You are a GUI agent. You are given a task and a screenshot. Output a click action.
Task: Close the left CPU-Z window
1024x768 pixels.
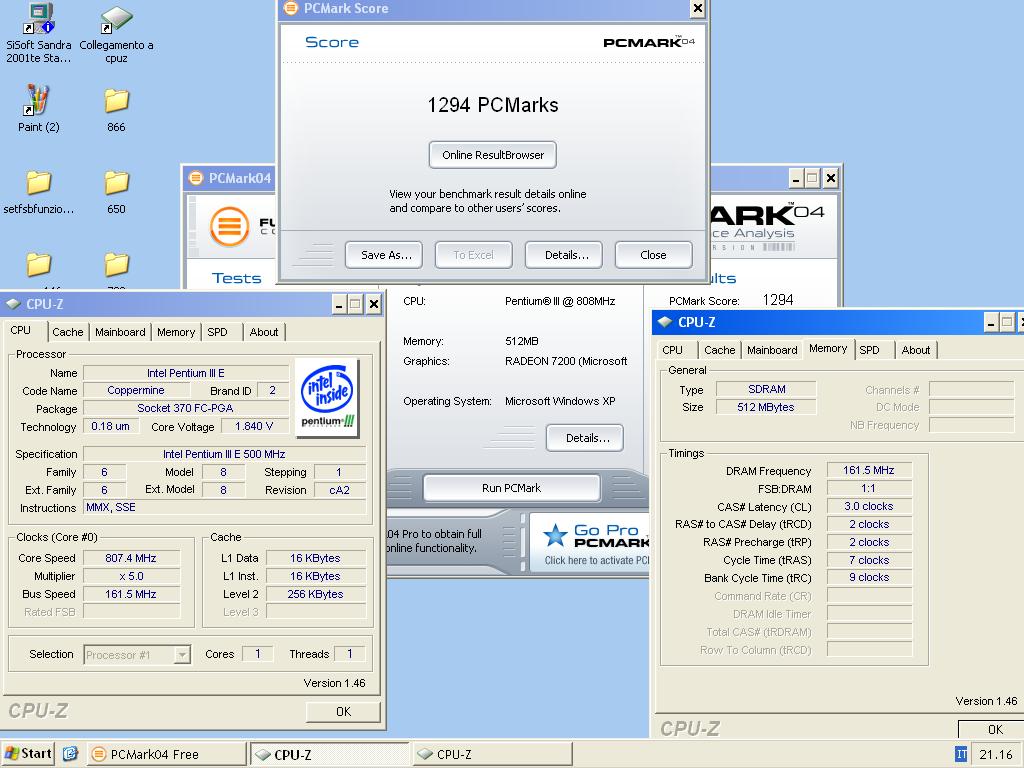(x=374, y=304)
